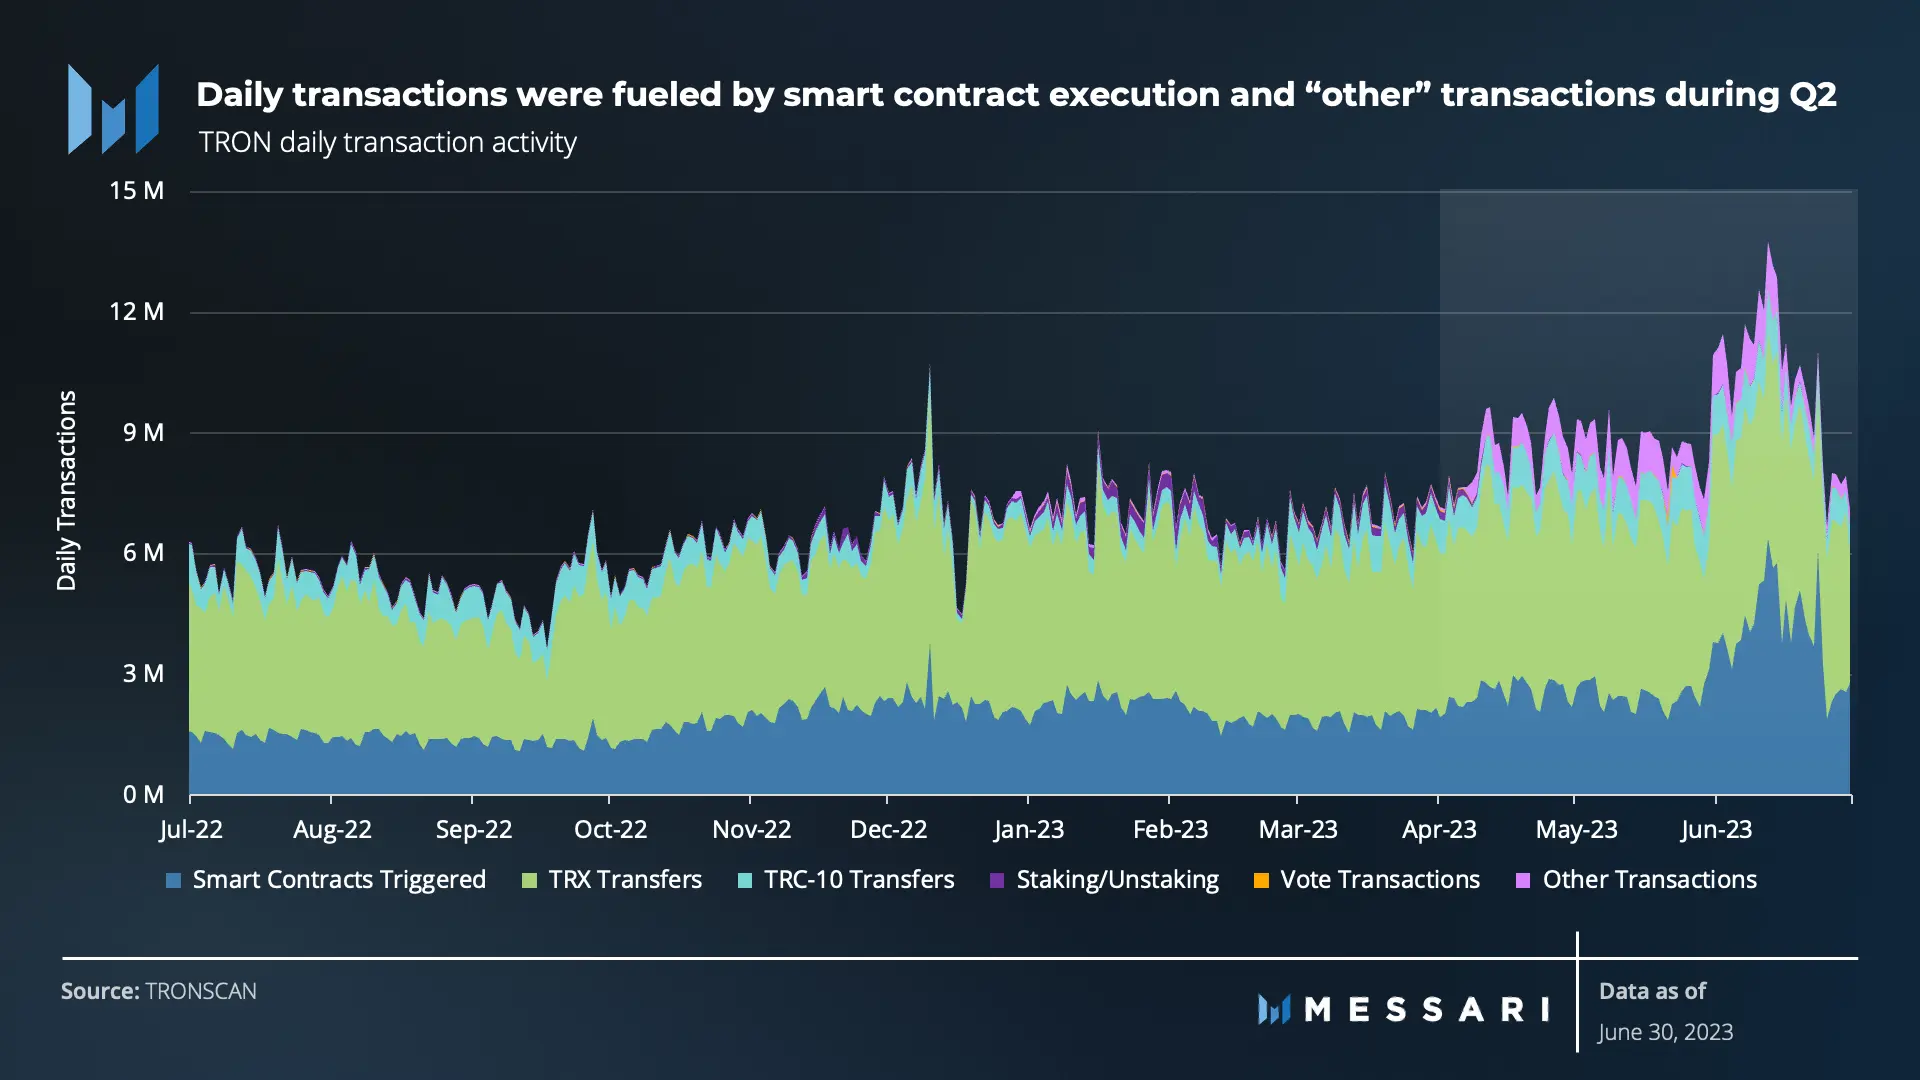The width and height of the screenshot is (1920, 1080).
Task: Toggle the Other Transactions legend label
Action: click(1649, 880)
